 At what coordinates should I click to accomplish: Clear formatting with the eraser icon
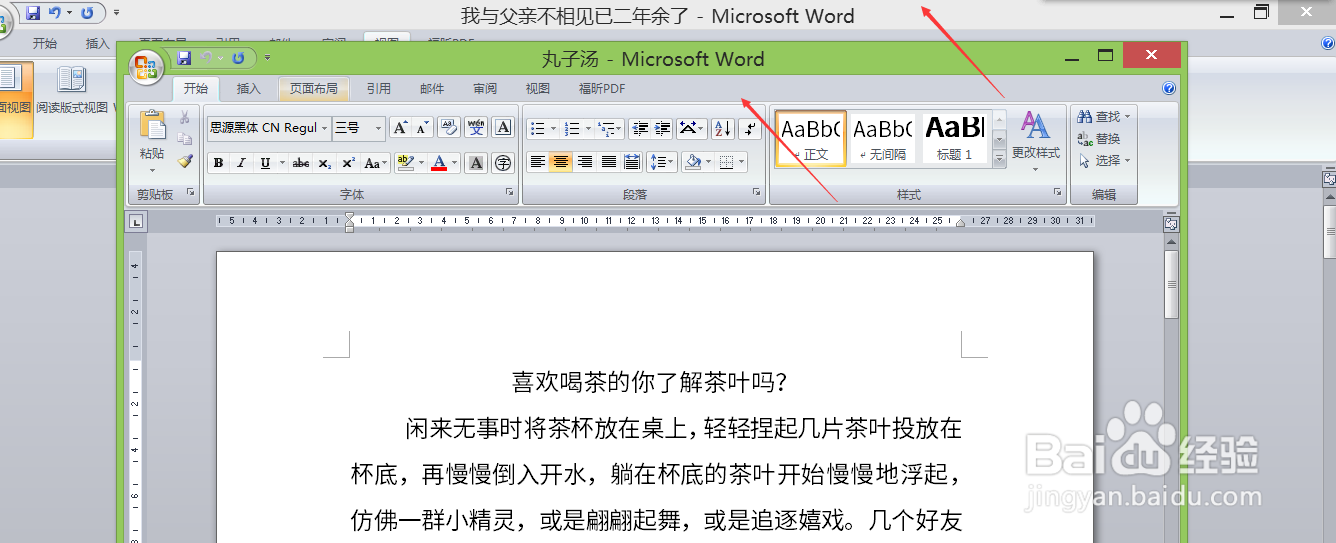pos(449,128)
